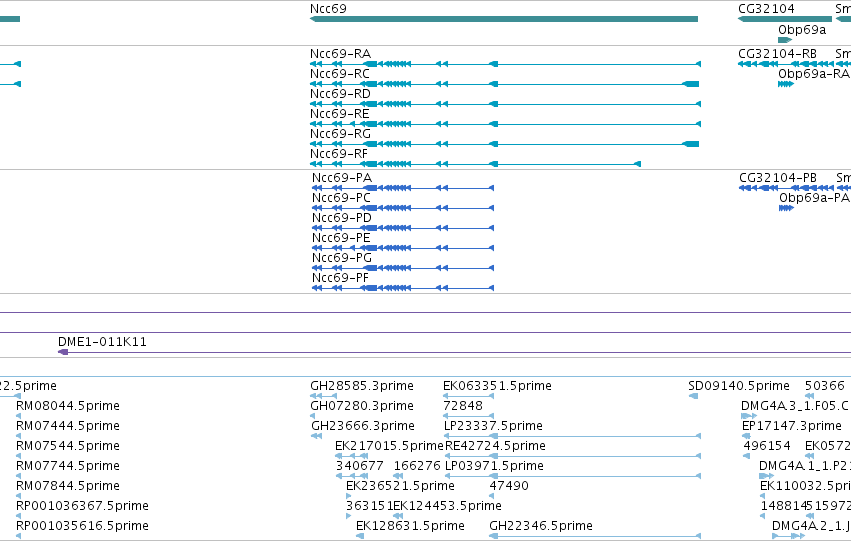Click the Ncc69-PA protein label

342,178
